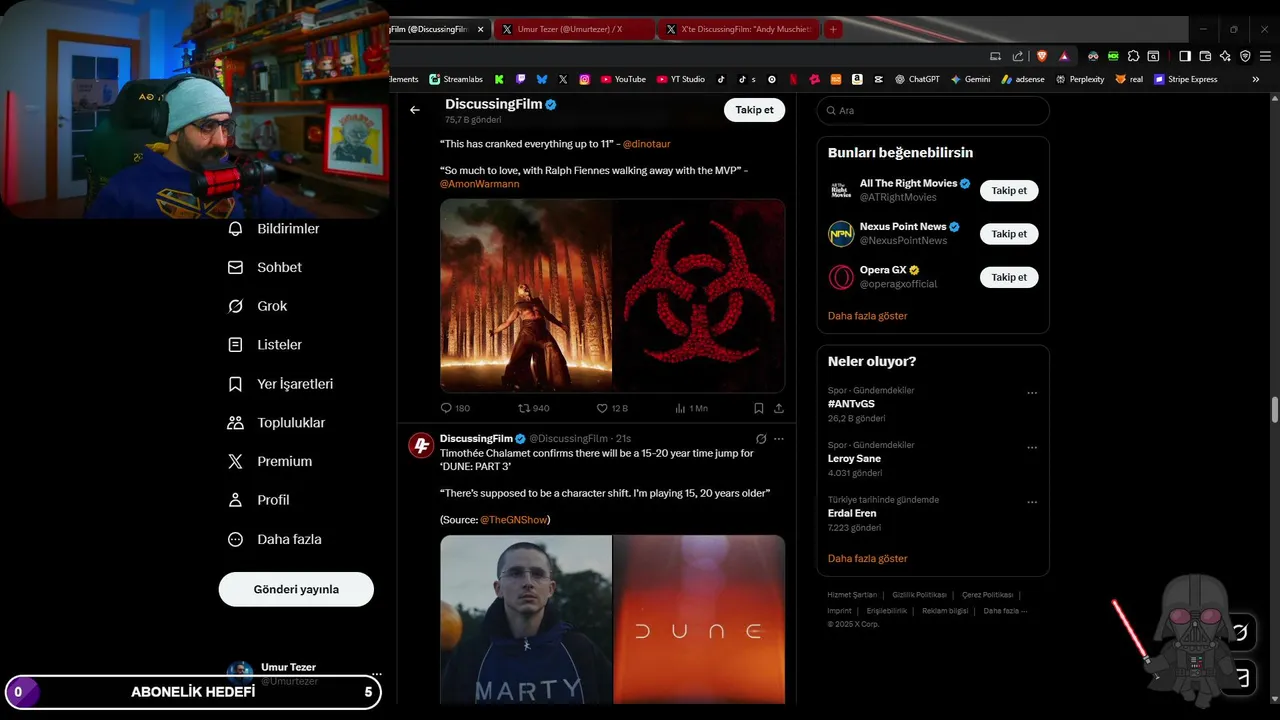The height and width of the screenshot is (720, 1280).
Task: Click the Gönderi yayınla button
Action: 296,589
